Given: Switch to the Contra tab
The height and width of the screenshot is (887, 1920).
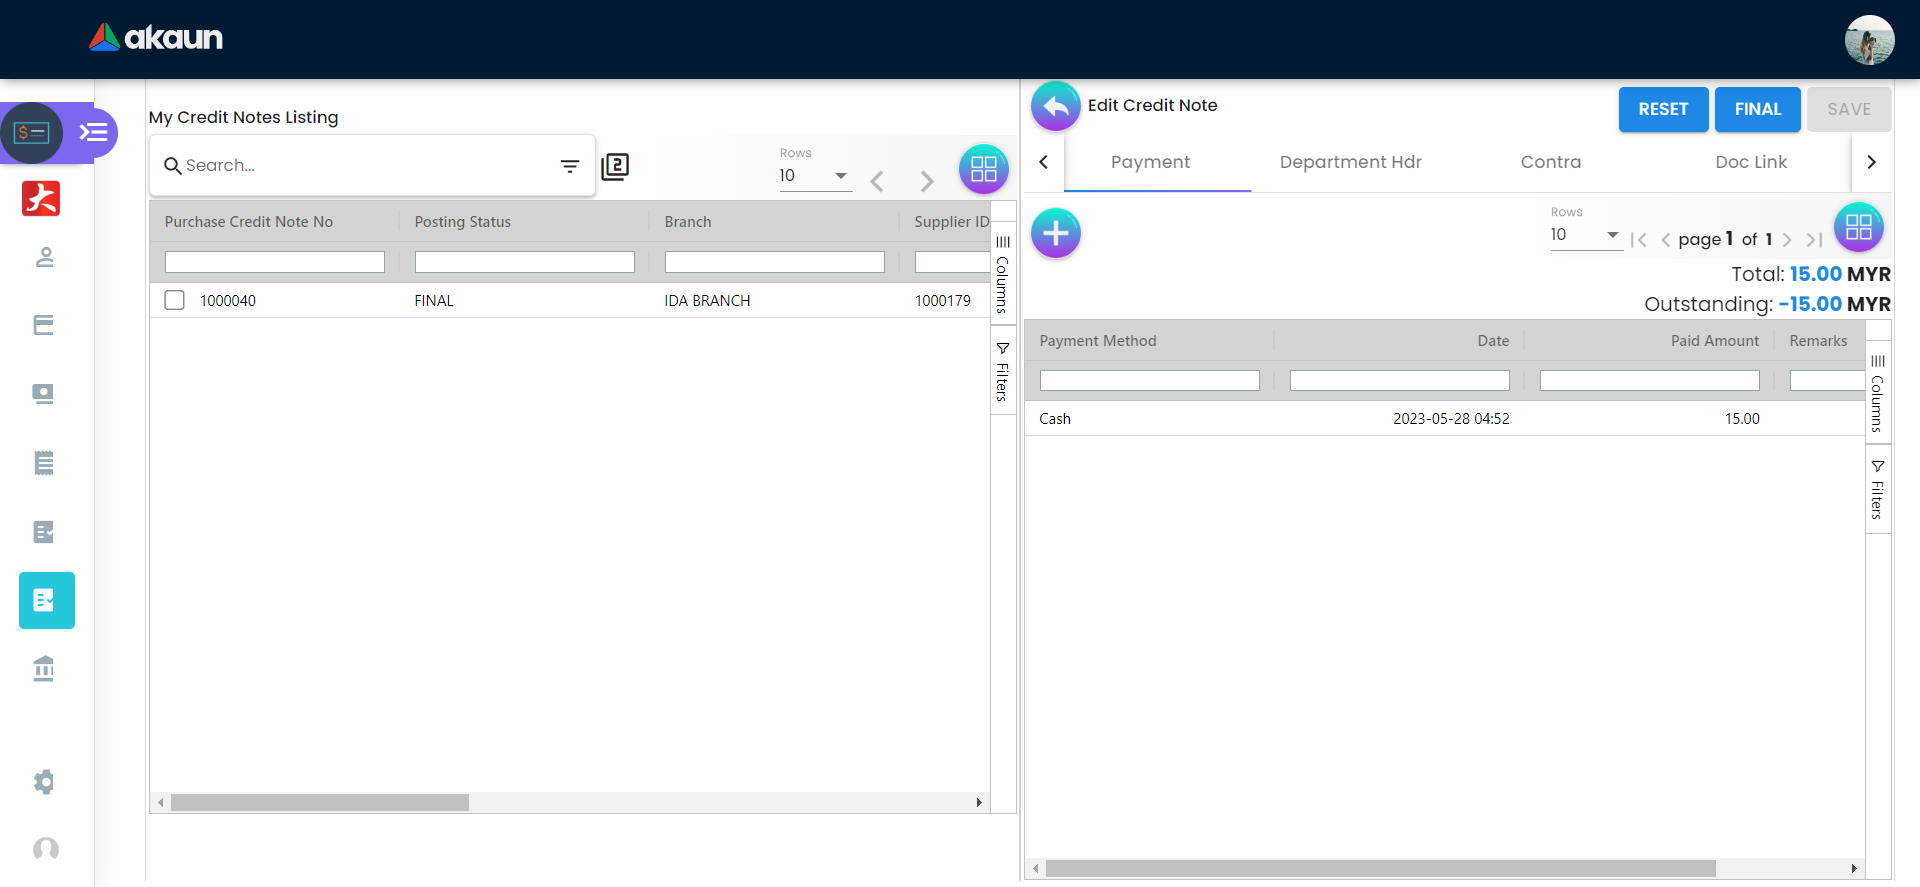Looking at the screenshot, I should (1550, 162).
